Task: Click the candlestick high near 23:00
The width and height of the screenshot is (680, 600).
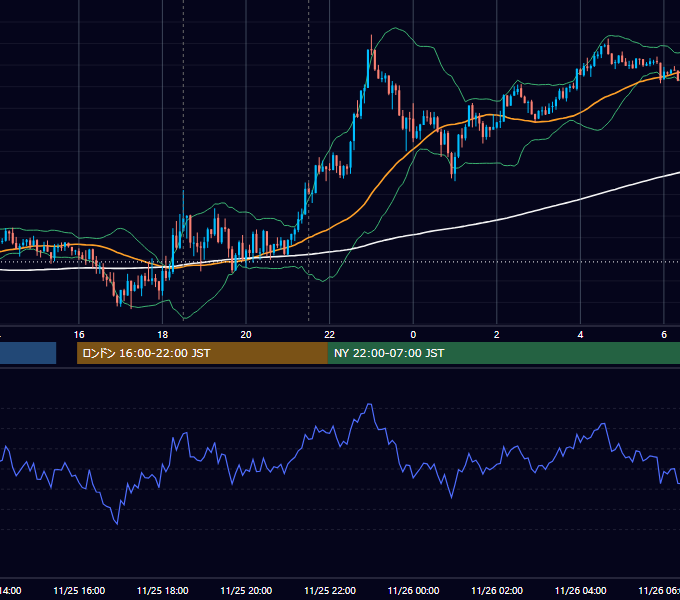Action: click(372, 36)
